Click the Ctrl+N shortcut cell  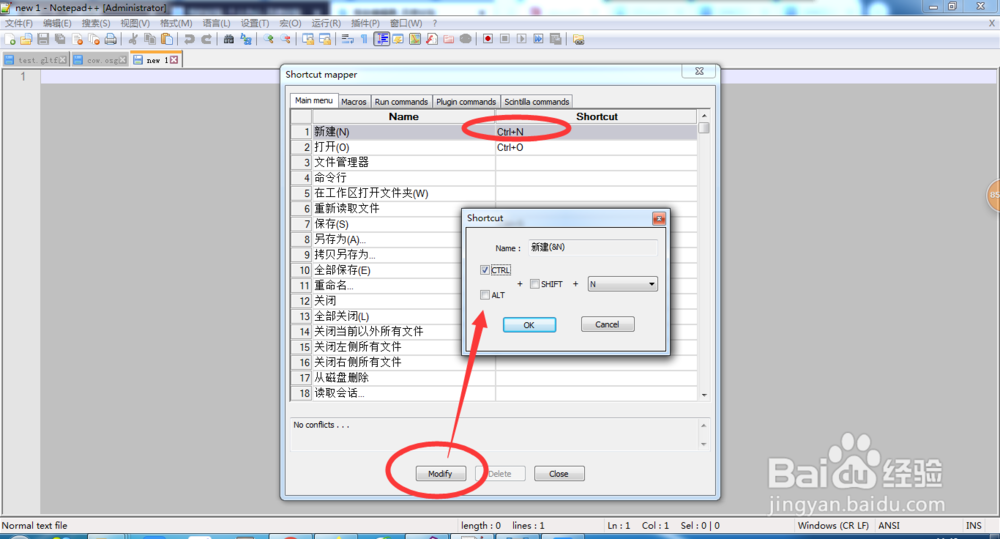(x=596, y=132)
